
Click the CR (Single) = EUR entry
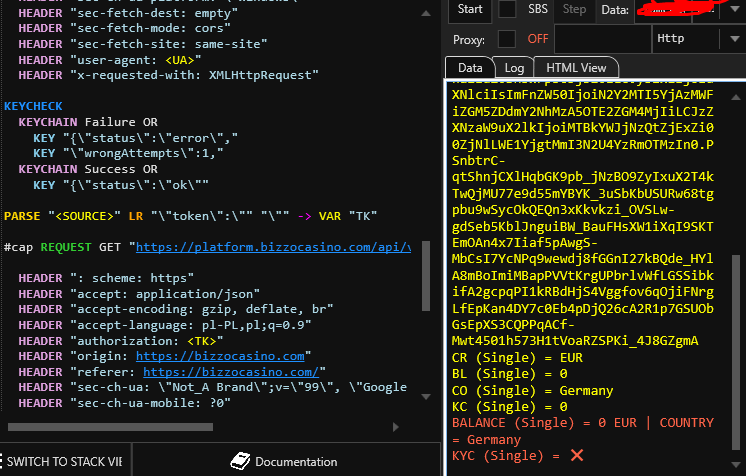(x=517, y=357)
